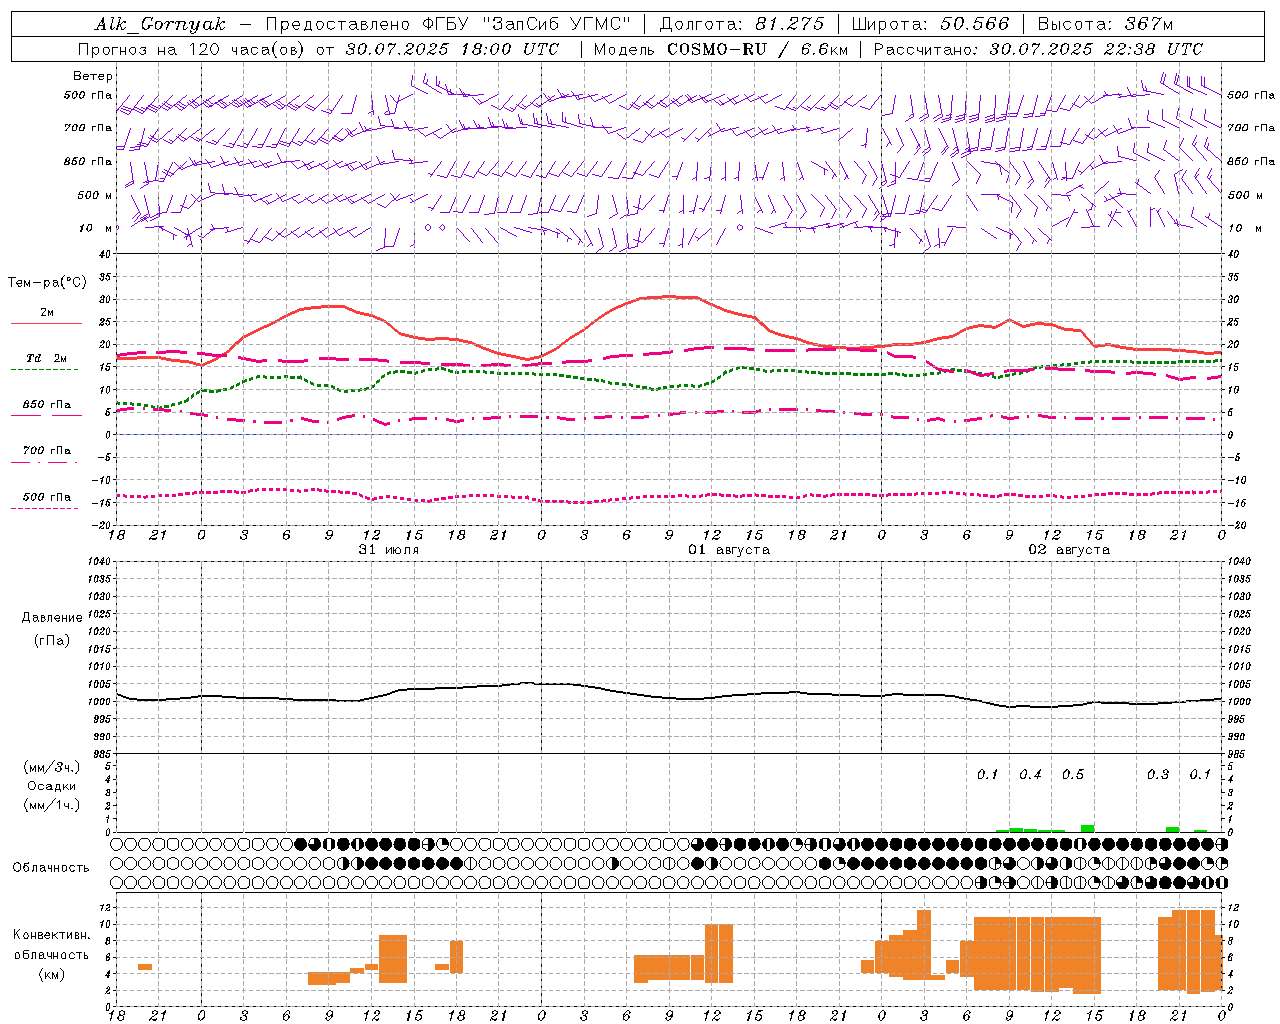1280x1024 pixels.
Task: Click the elevation value Высота: 367м
Action: [1105, 24]
